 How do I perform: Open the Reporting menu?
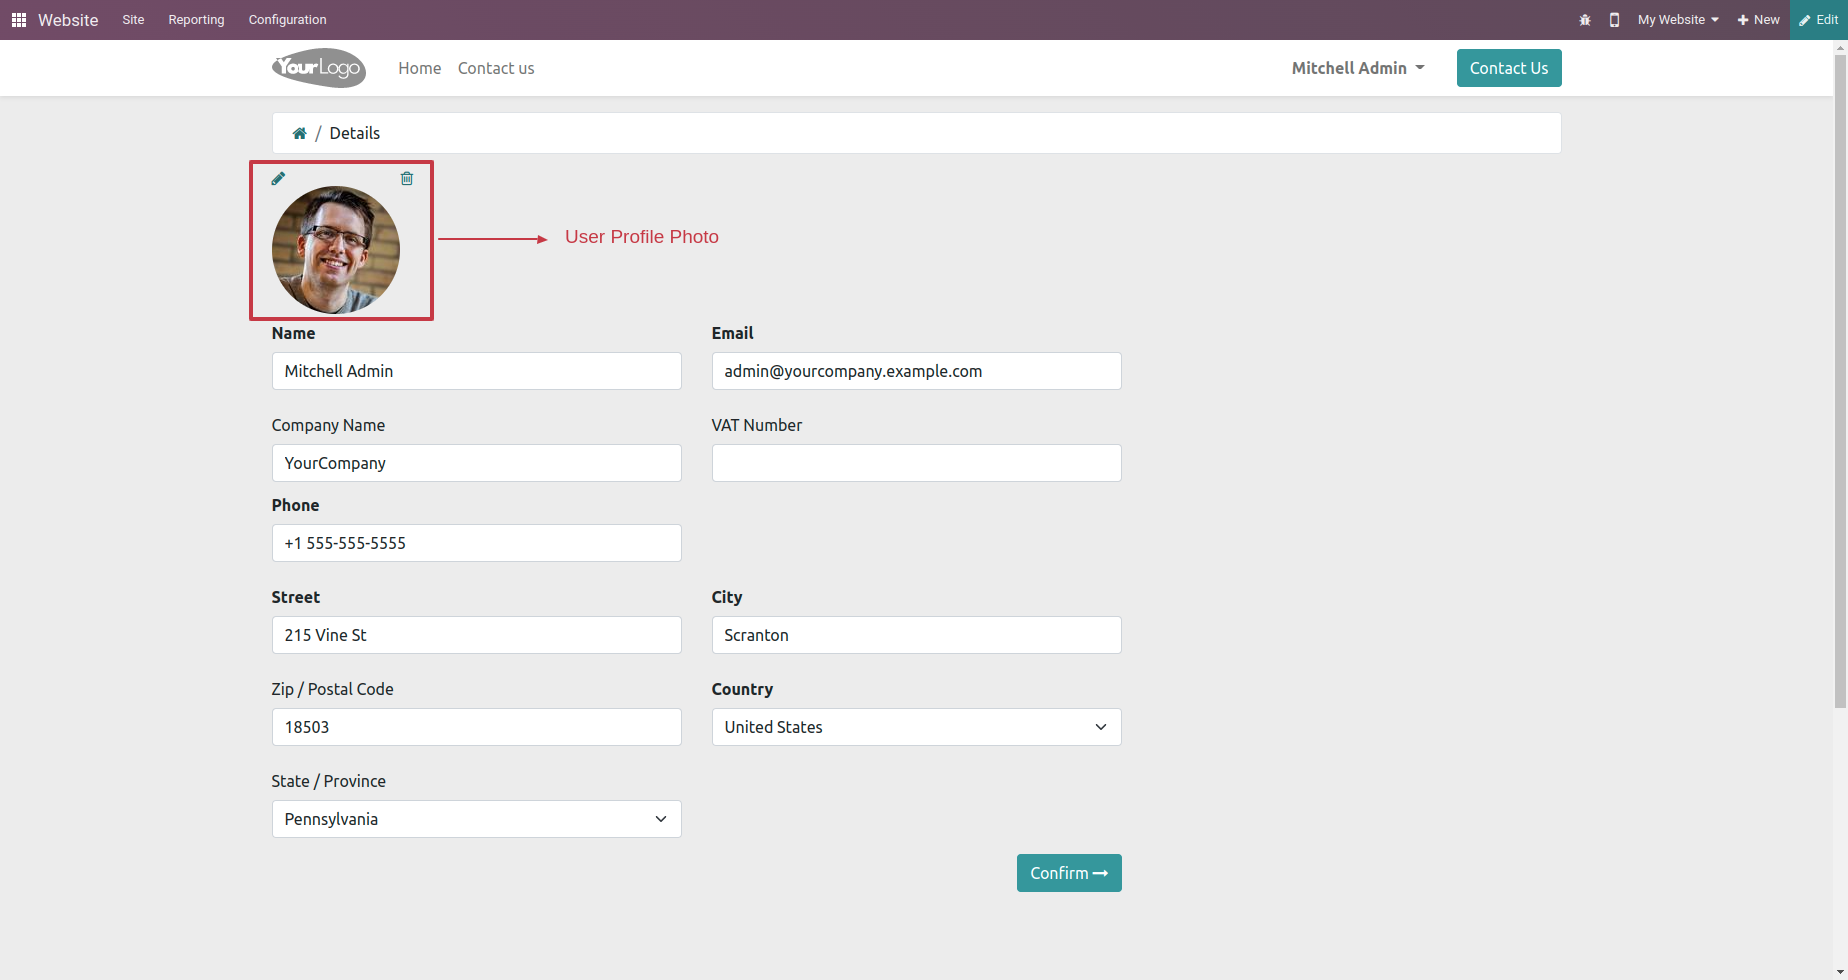(196, 20)
